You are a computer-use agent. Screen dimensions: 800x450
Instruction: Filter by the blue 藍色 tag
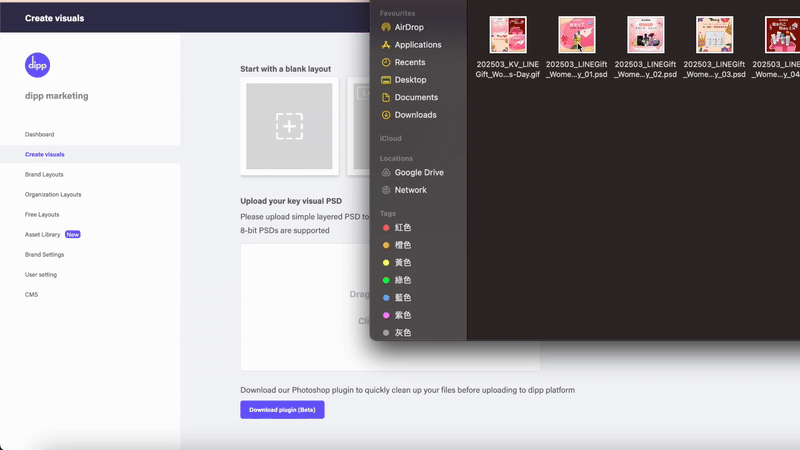pos(402,298)
